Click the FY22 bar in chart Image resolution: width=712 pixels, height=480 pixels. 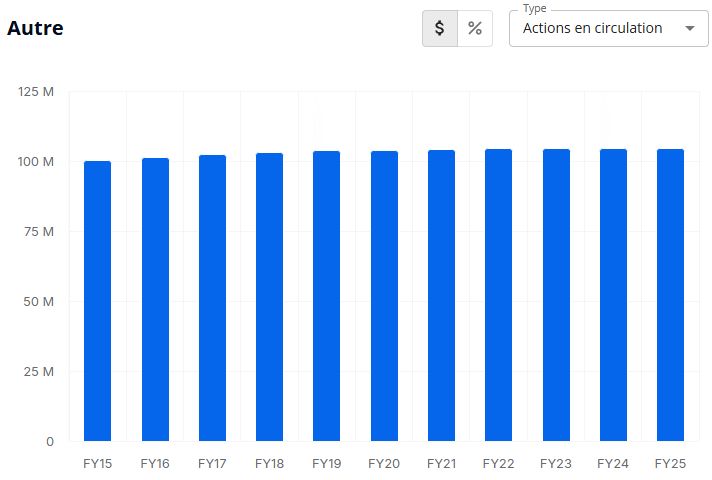[x=499, y=295]
